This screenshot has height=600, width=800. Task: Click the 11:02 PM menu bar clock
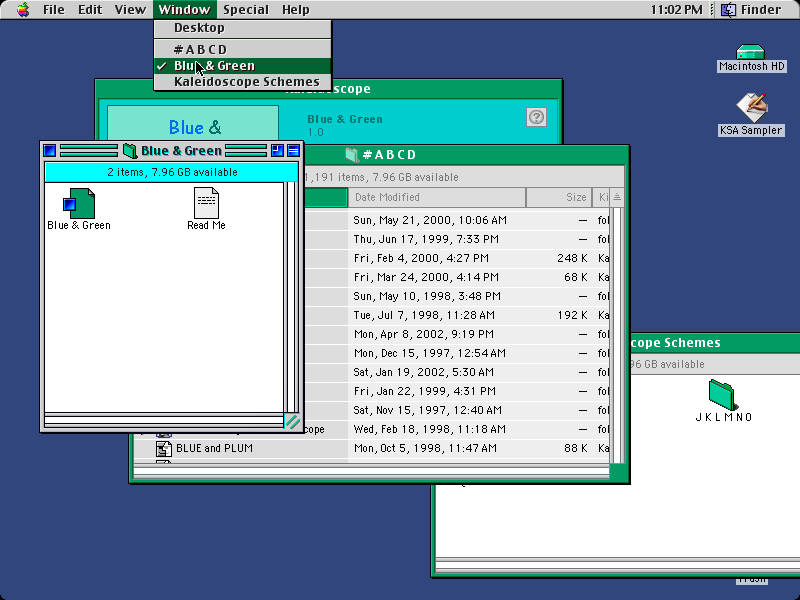(677, 10)
